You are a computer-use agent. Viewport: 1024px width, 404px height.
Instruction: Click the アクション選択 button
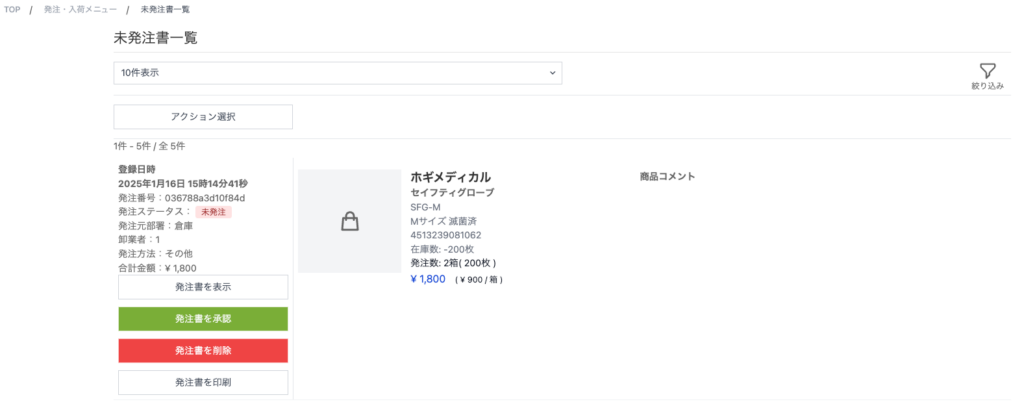203,117
